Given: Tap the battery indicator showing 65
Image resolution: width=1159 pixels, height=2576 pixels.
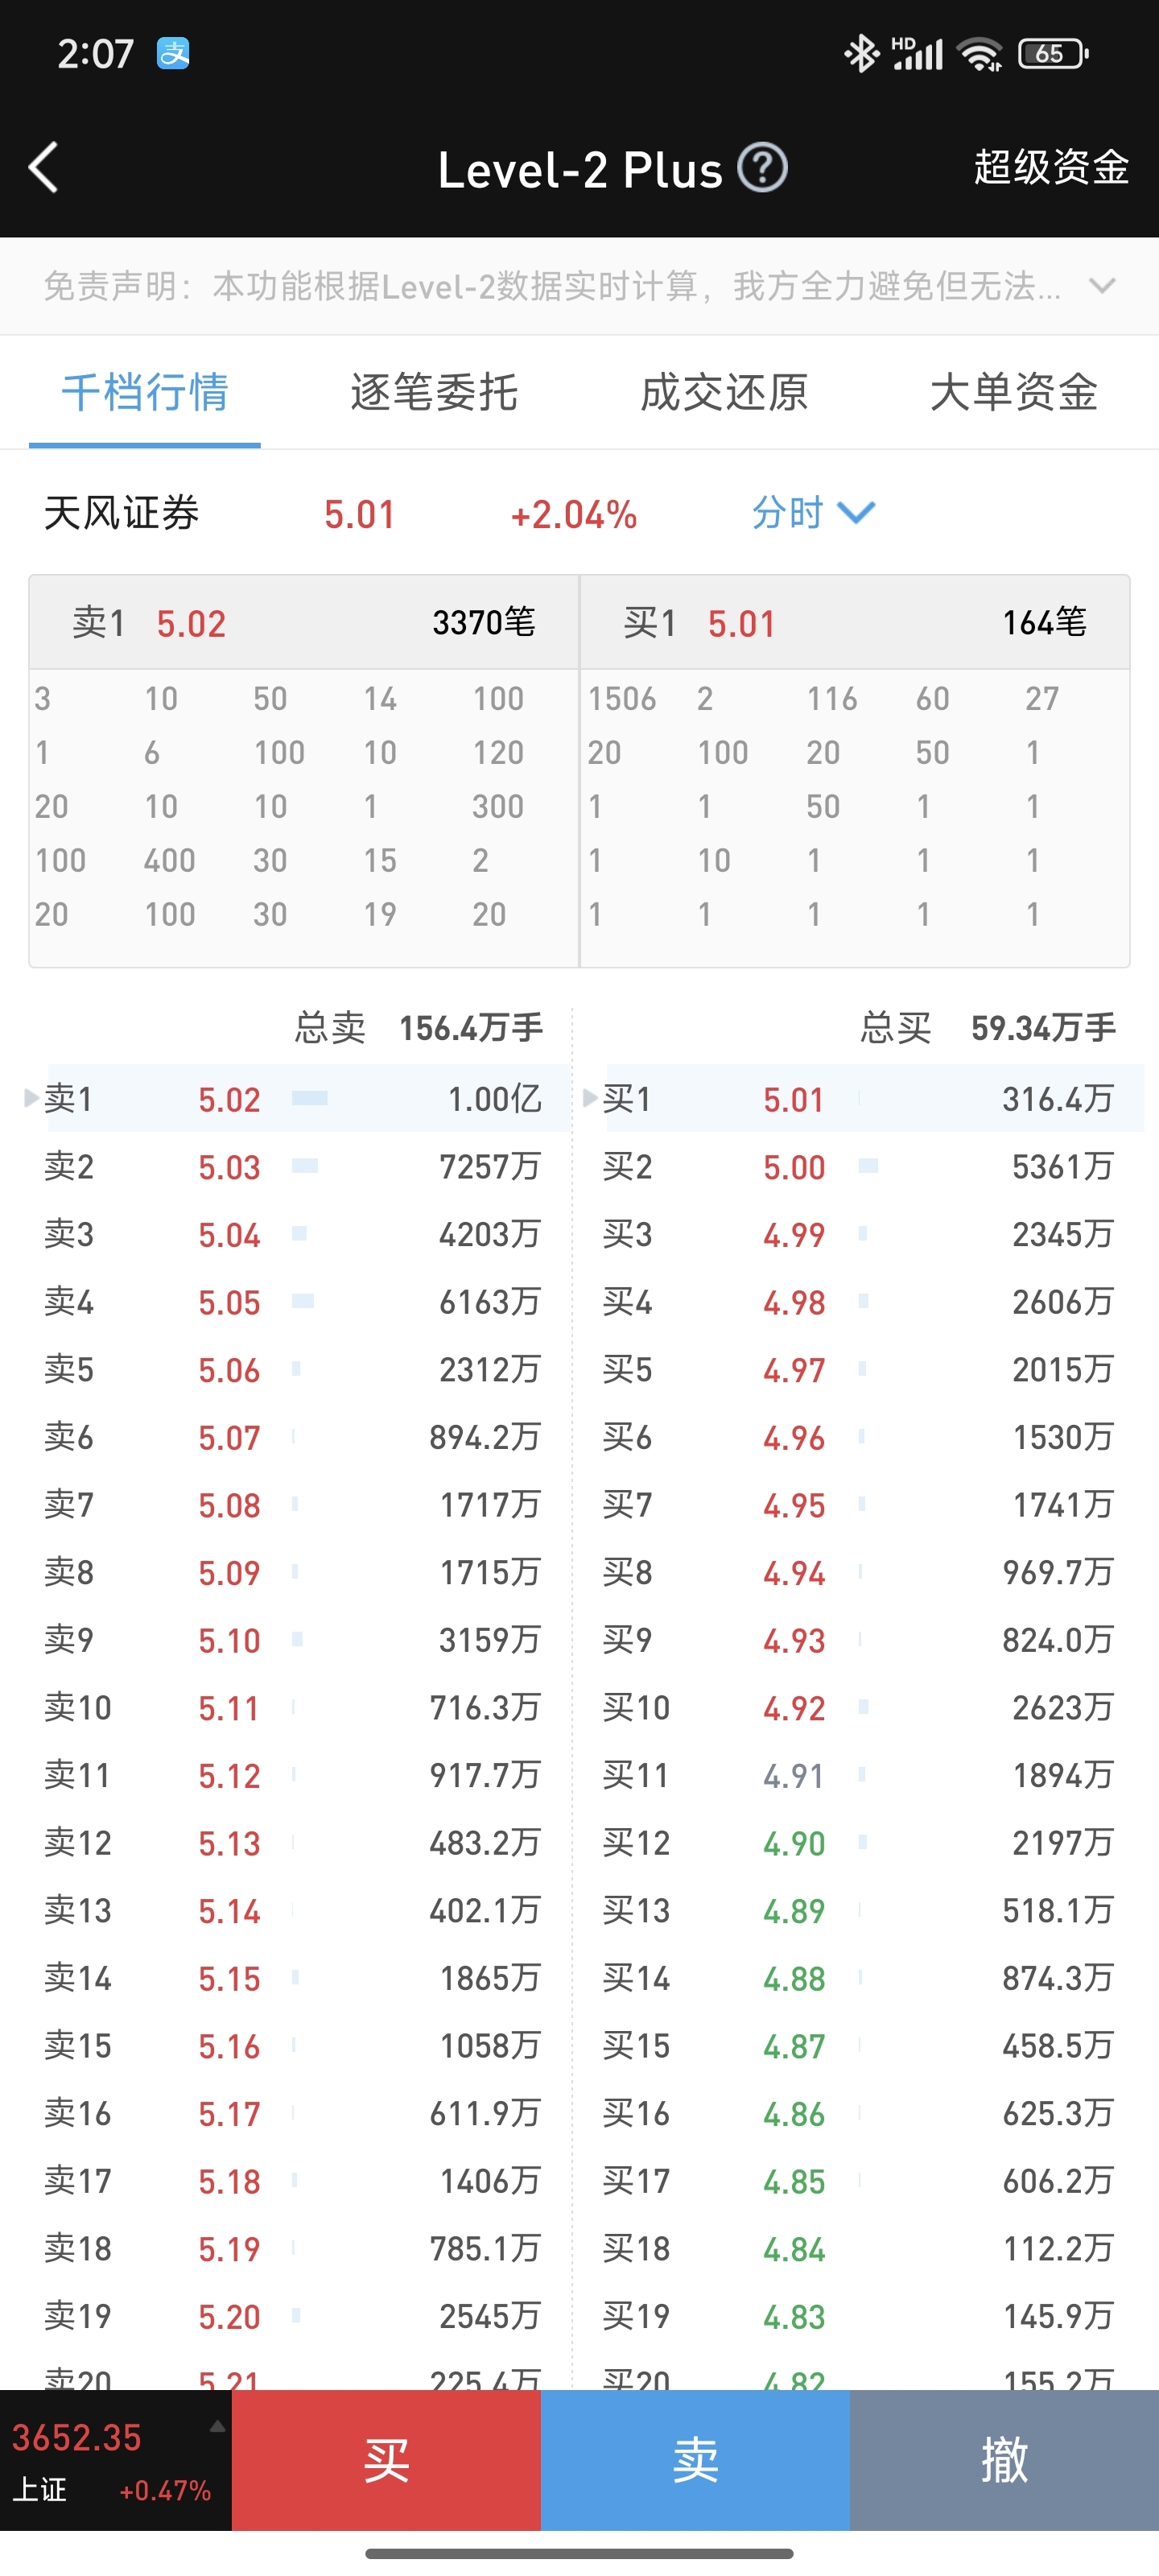Looking at the screenshot, I should point(1053,53).
